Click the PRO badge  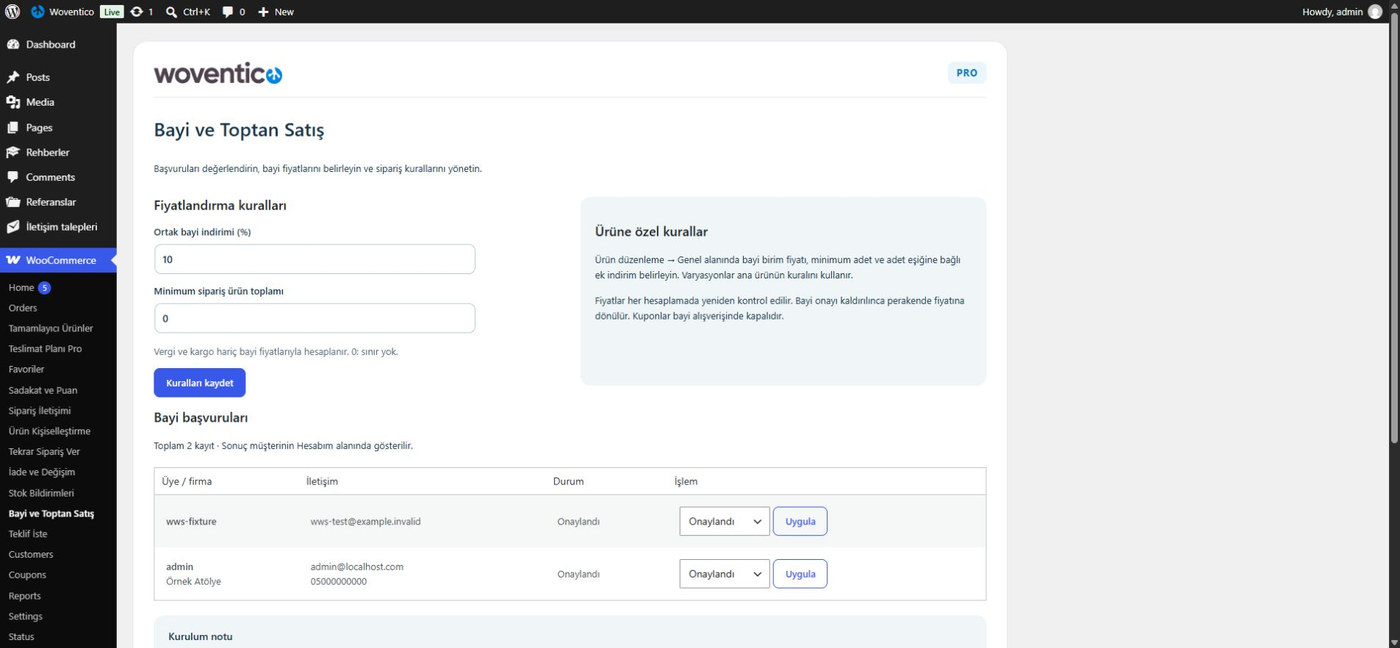click(x=967, y=73)
